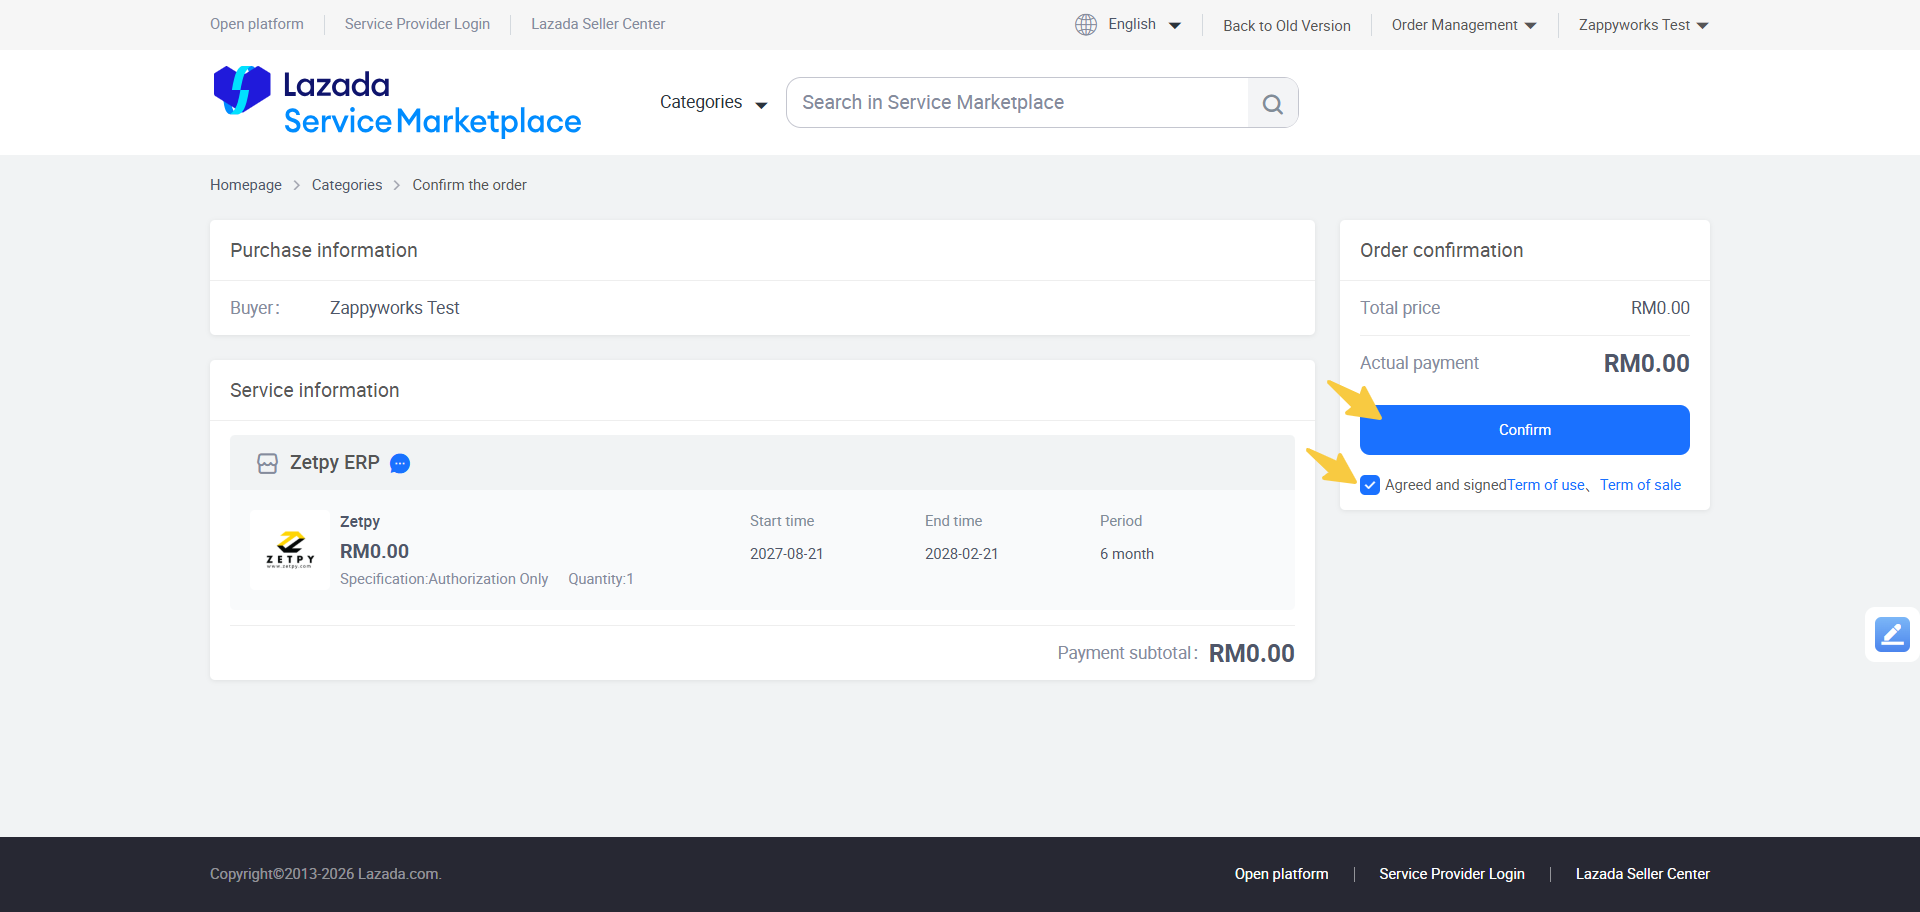Click the Quantity:1 text

[601, 579]
